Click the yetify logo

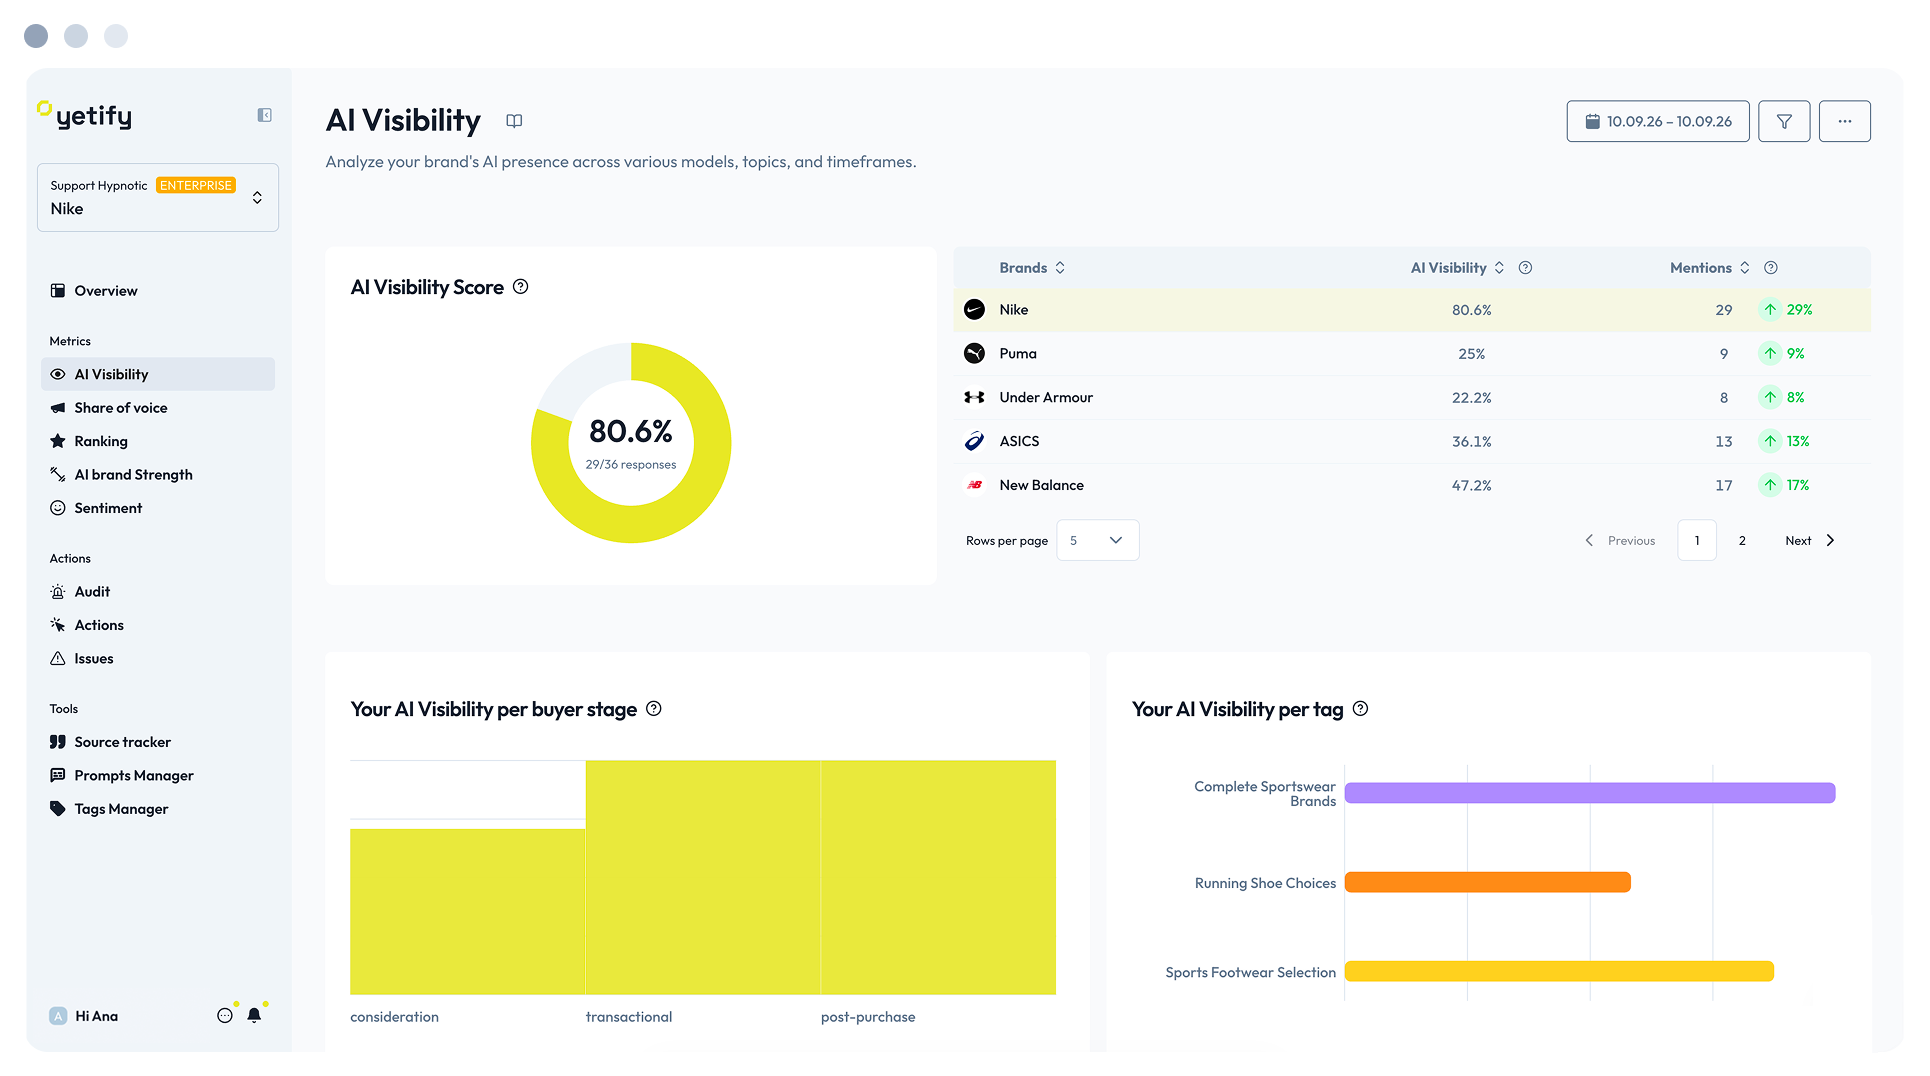(85, 116)
